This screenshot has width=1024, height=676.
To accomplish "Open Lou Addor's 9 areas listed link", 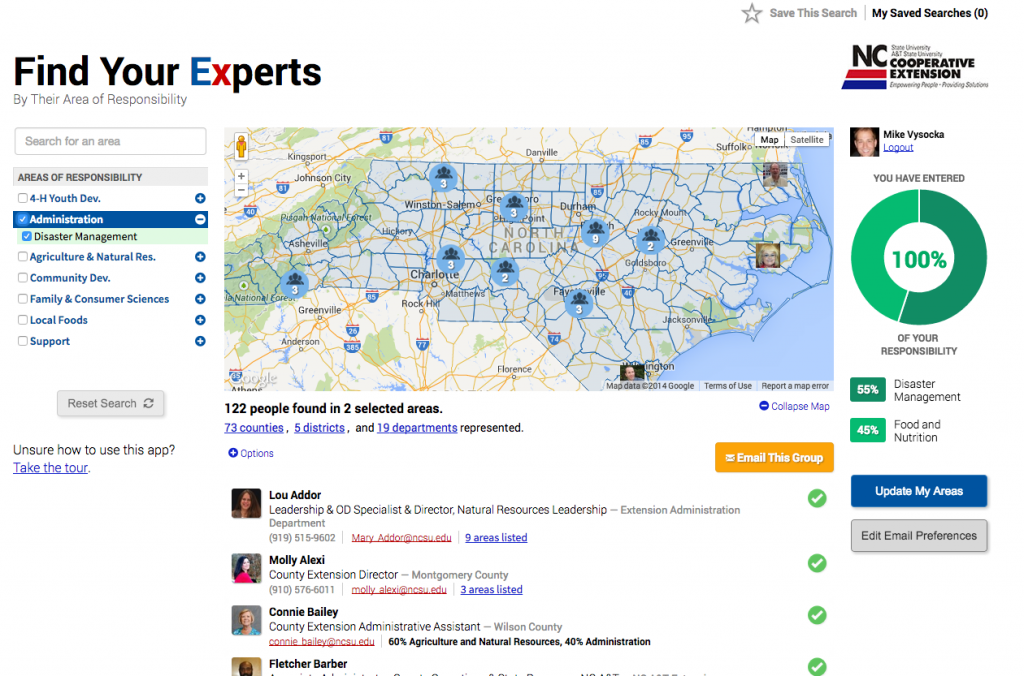I will 496,538.
